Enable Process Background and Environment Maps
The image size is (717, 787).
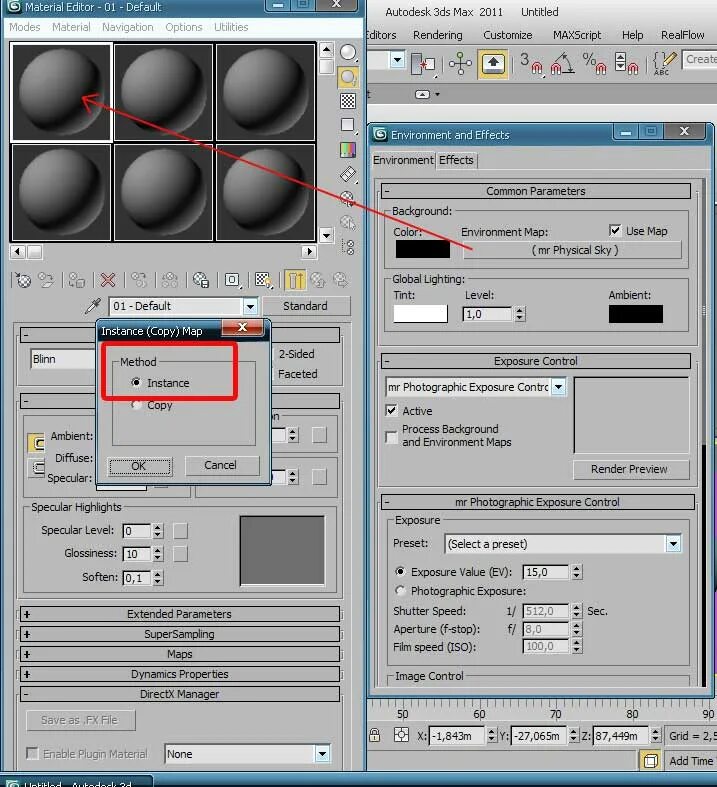(x=391, y=436)
